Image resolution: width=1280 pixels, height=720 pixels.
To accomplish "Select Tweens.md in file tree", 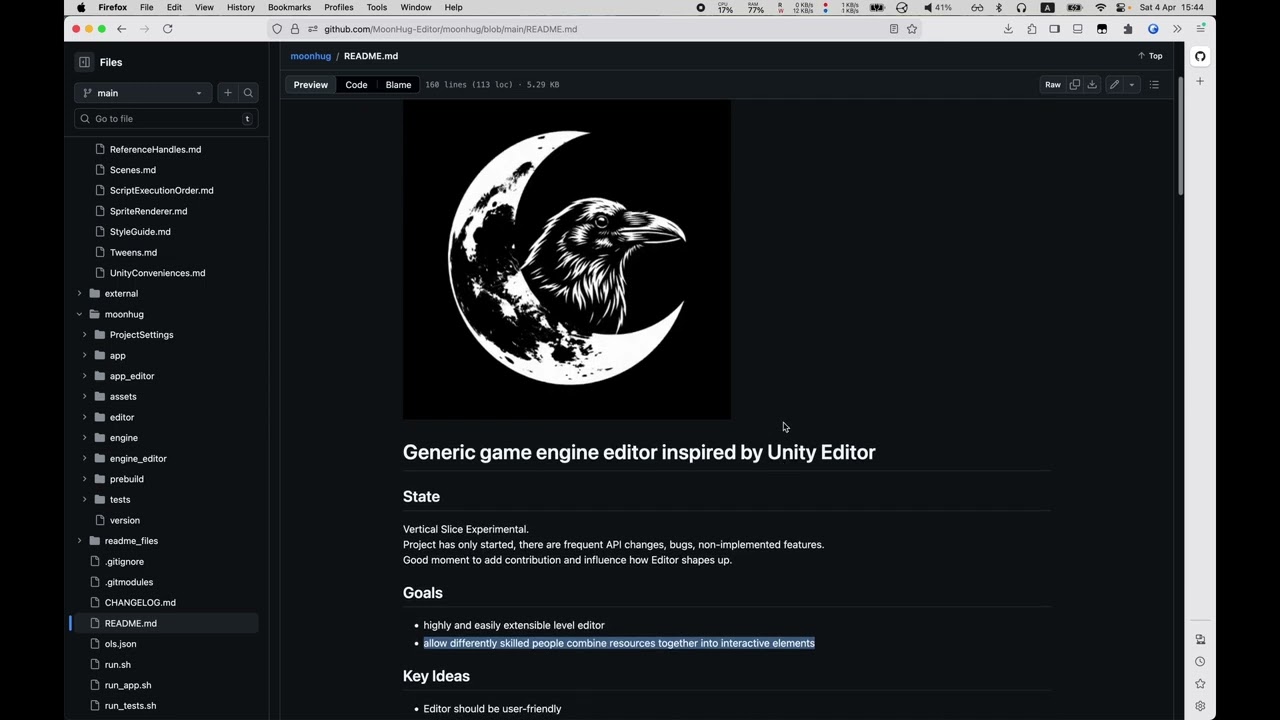I will 133,253.
